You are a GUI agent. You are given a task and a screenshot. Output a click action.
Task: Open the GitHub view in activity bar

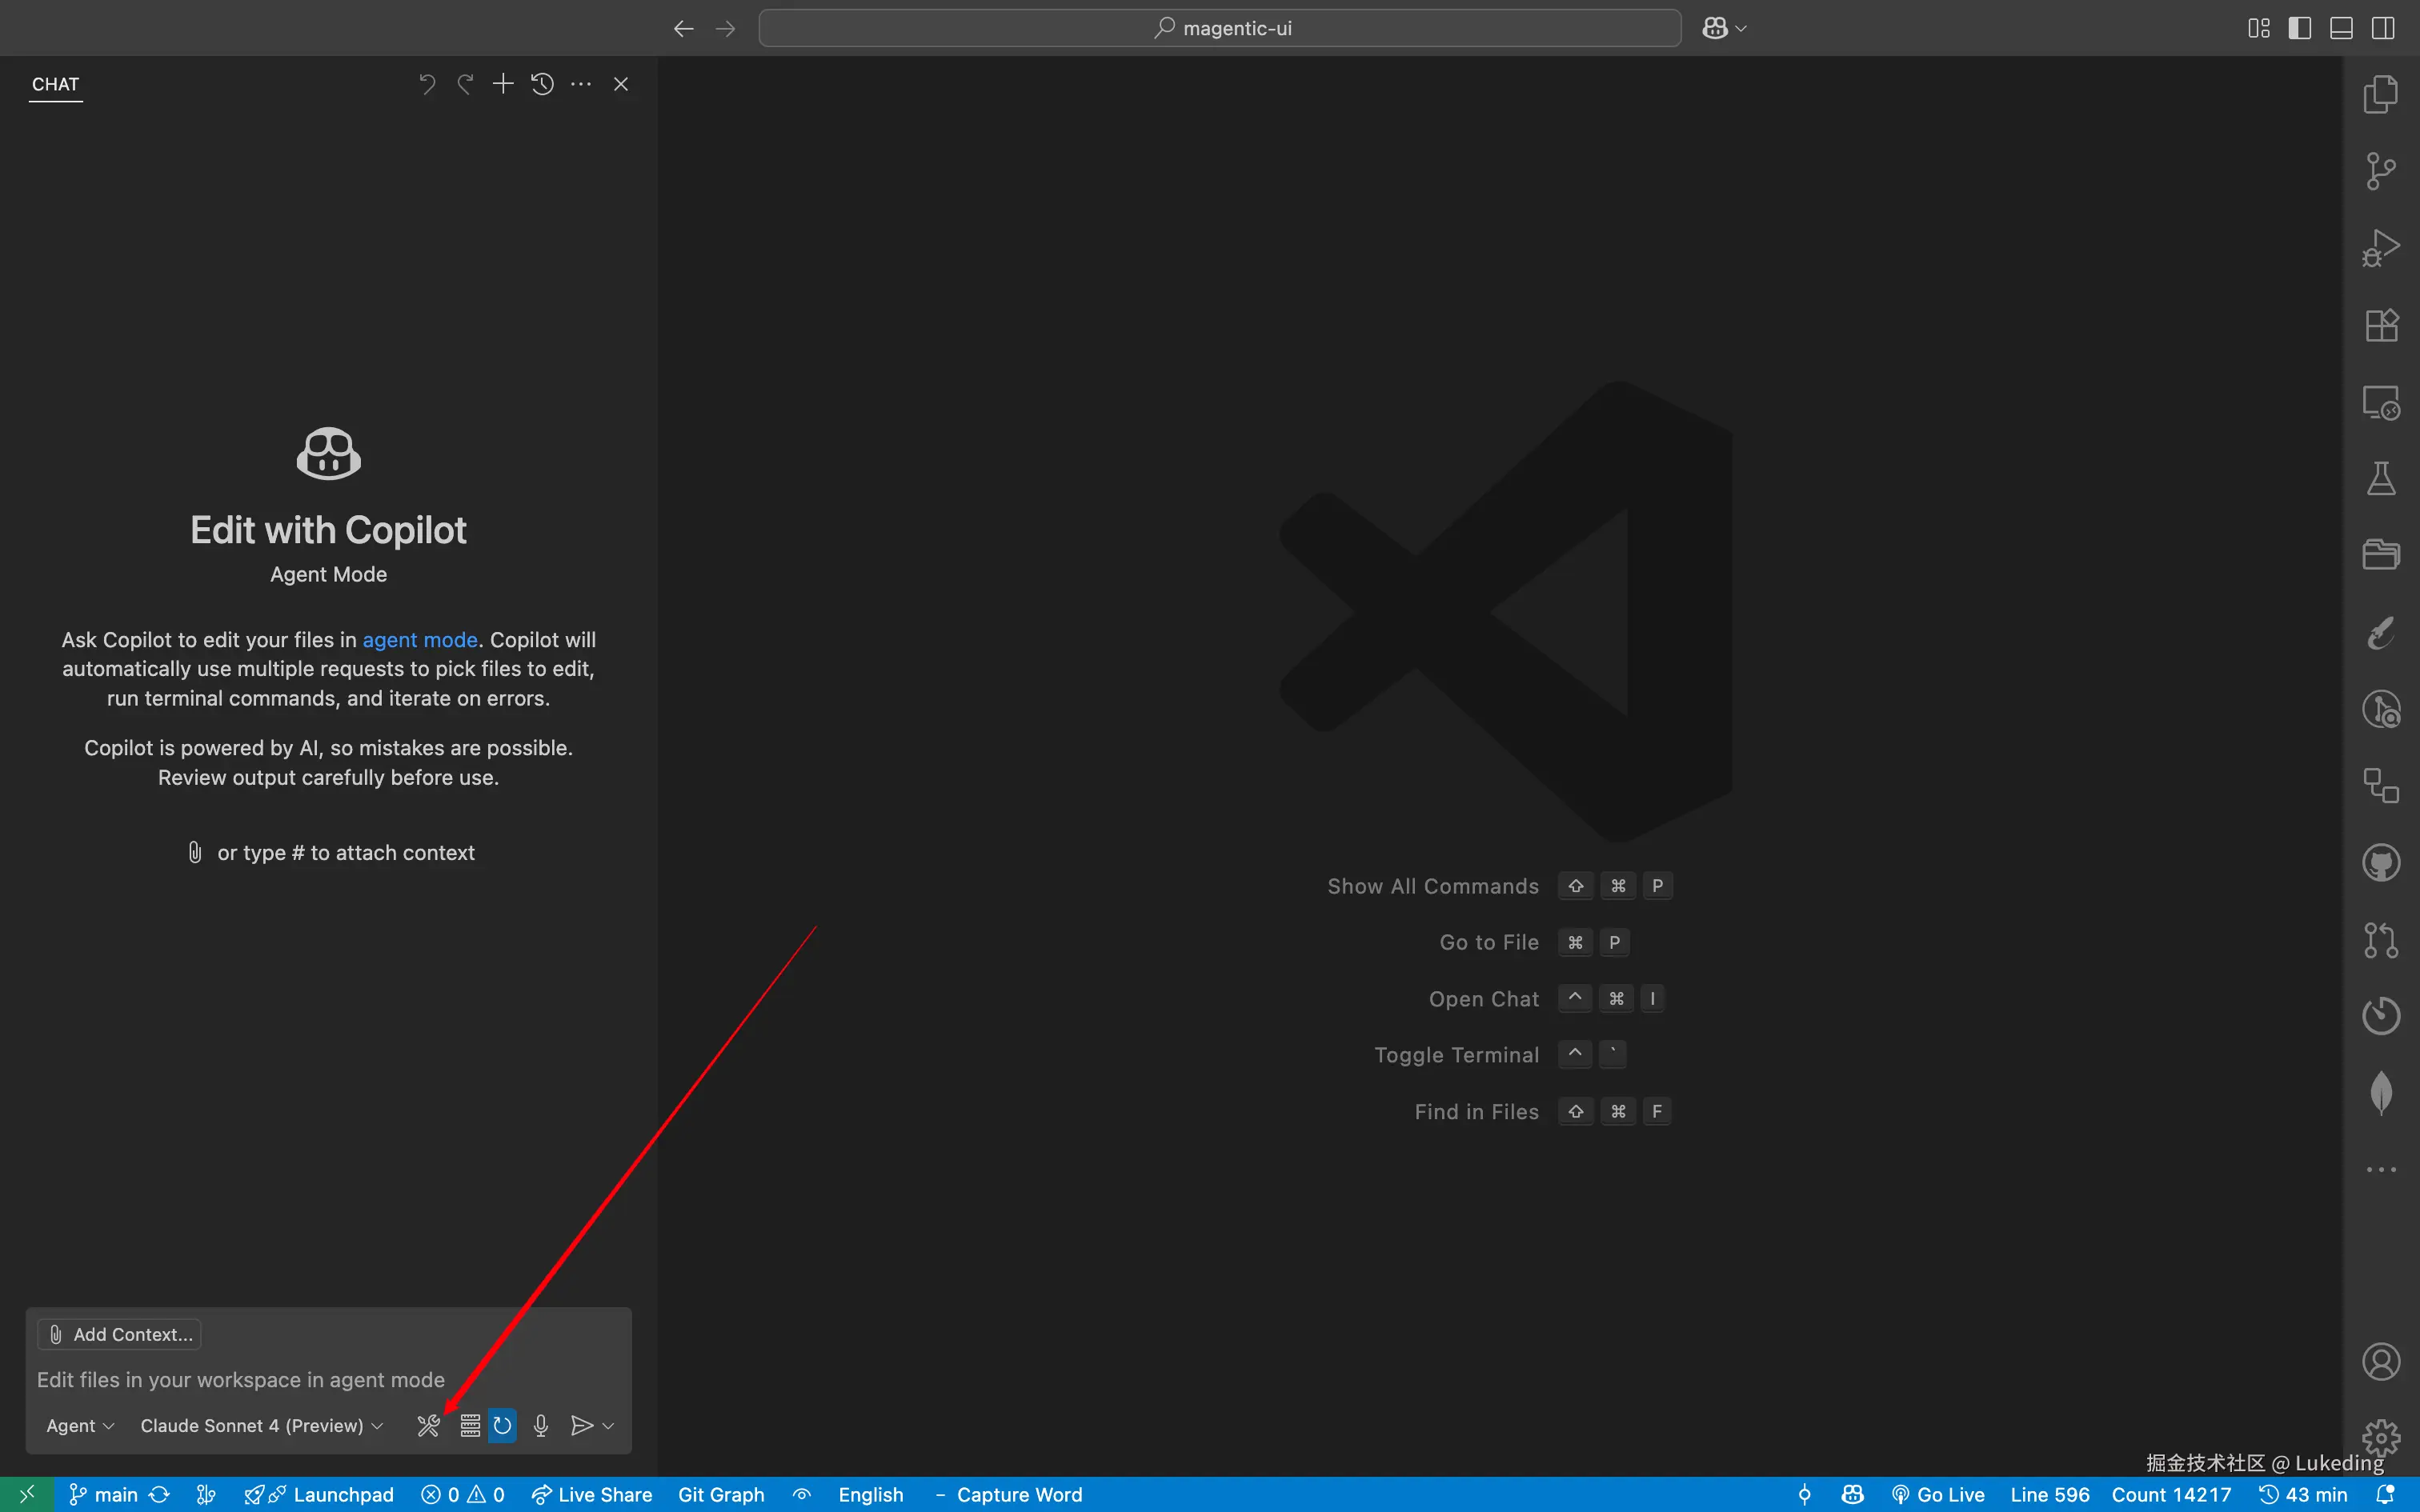coord(2381,863)
